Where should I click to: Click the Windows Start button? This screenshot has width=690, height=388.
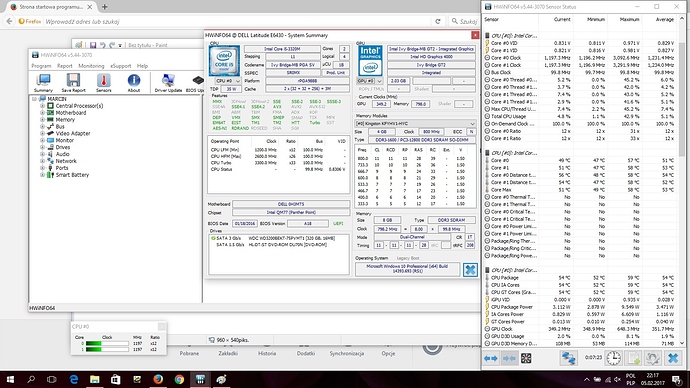tap(10, 379)
